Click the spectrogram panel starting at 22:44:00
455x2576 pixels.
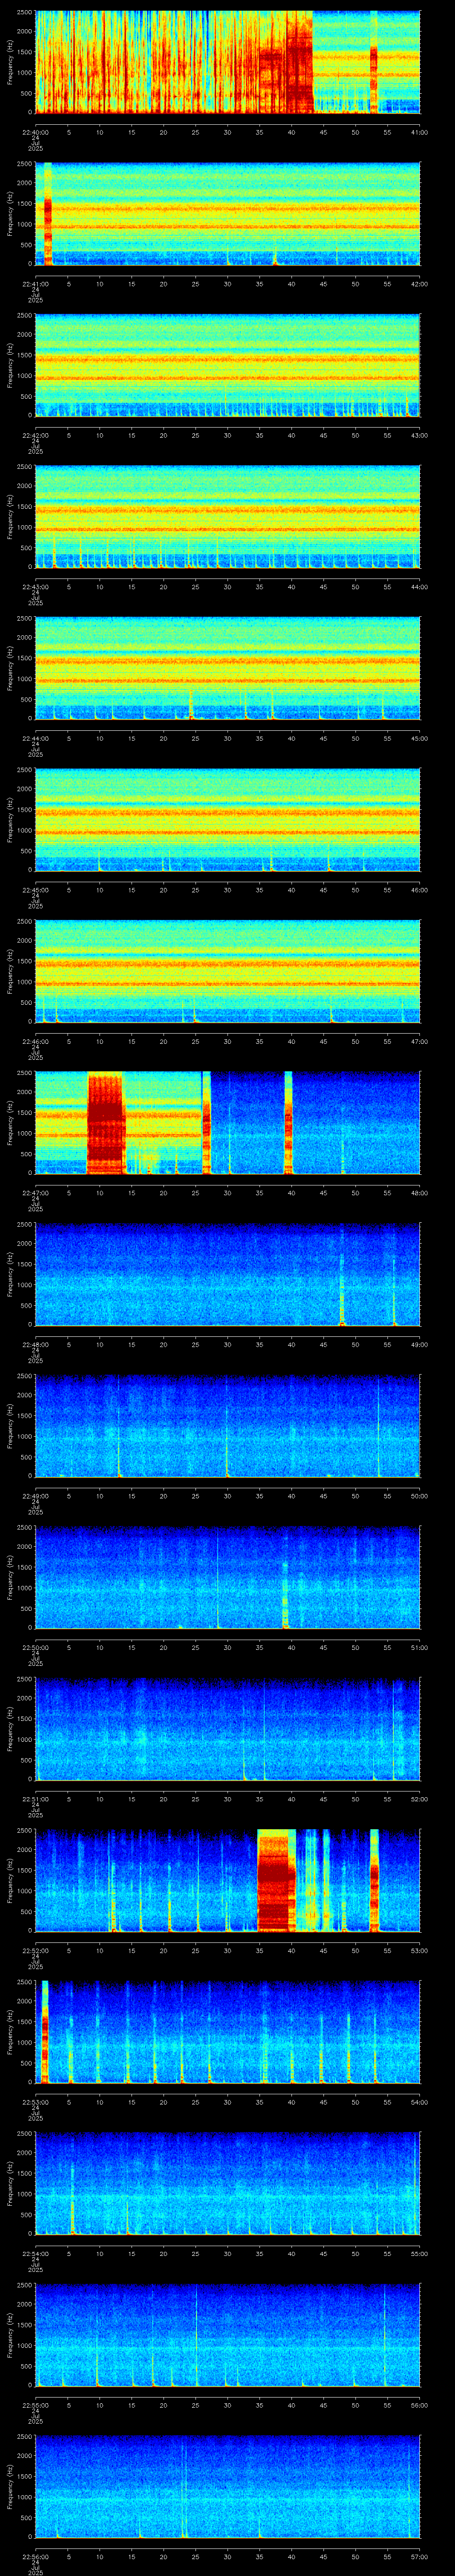pyautogui.click(x=227, y=669)
